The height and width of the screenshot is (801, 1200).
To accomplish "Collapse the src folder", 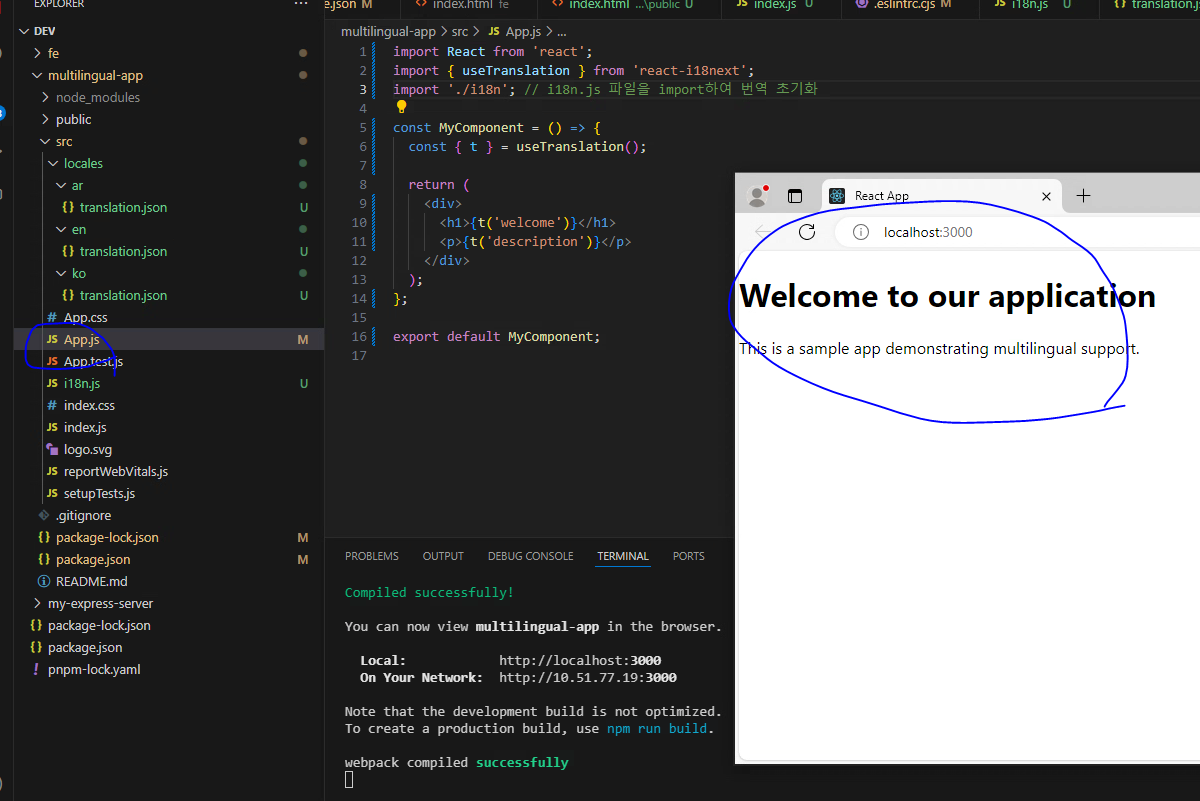I will point(46,141).
